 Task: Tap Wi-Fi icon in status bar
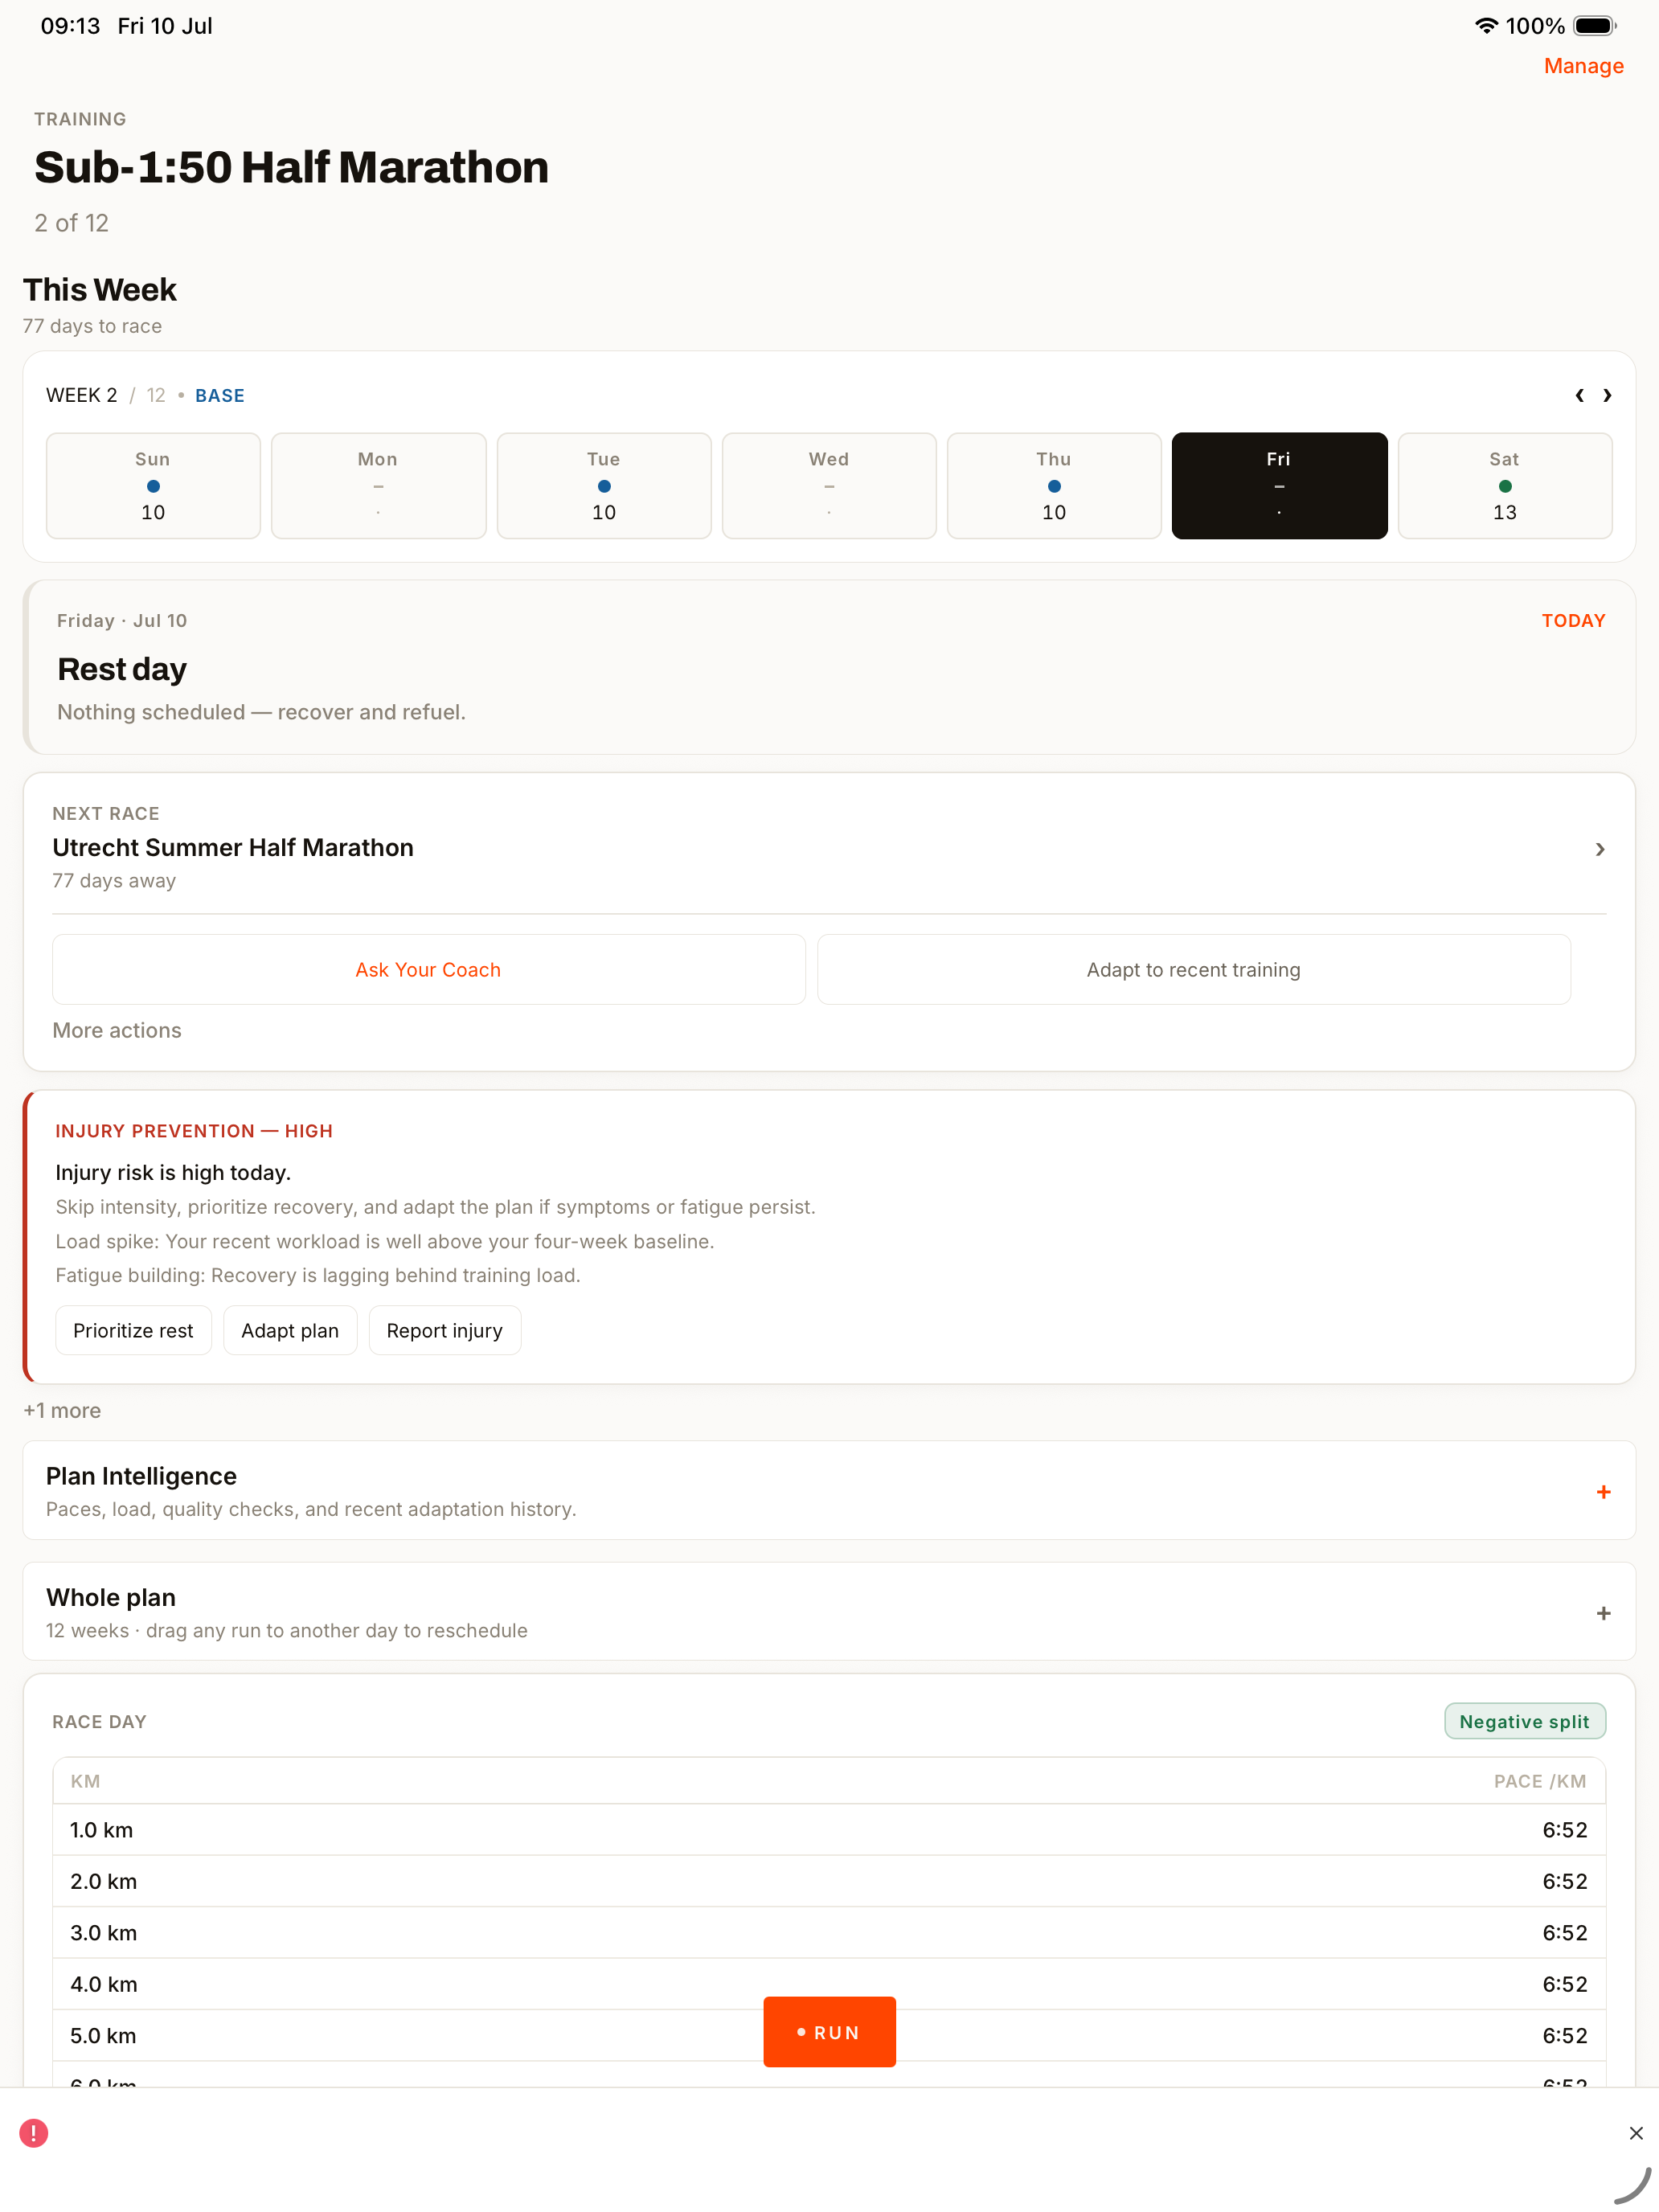(x=1486, y=26)
